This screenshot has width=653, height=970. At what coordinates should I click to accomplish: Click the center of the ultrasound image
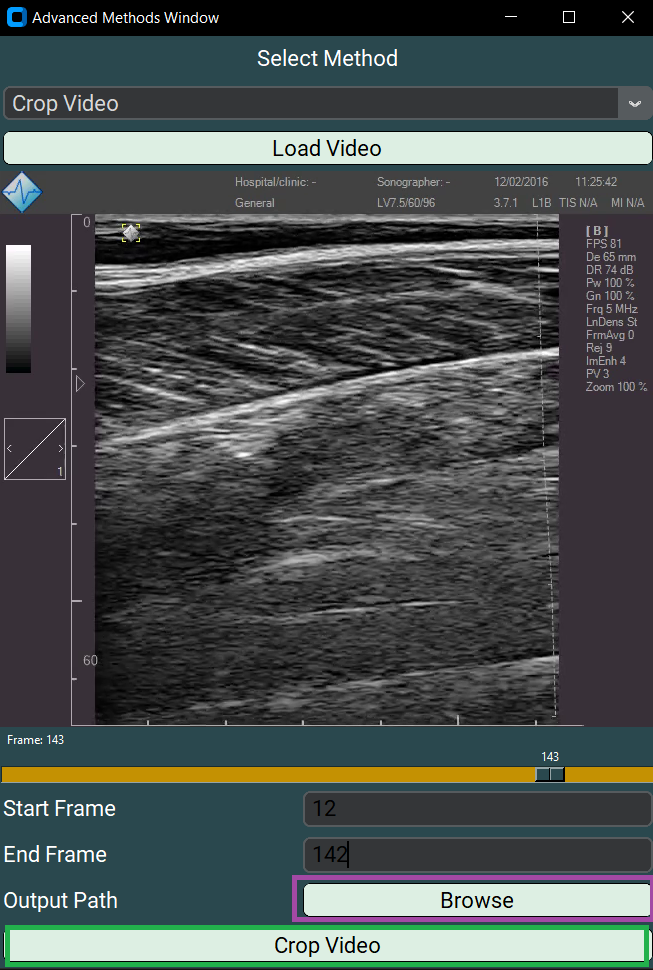pos(326,468)
